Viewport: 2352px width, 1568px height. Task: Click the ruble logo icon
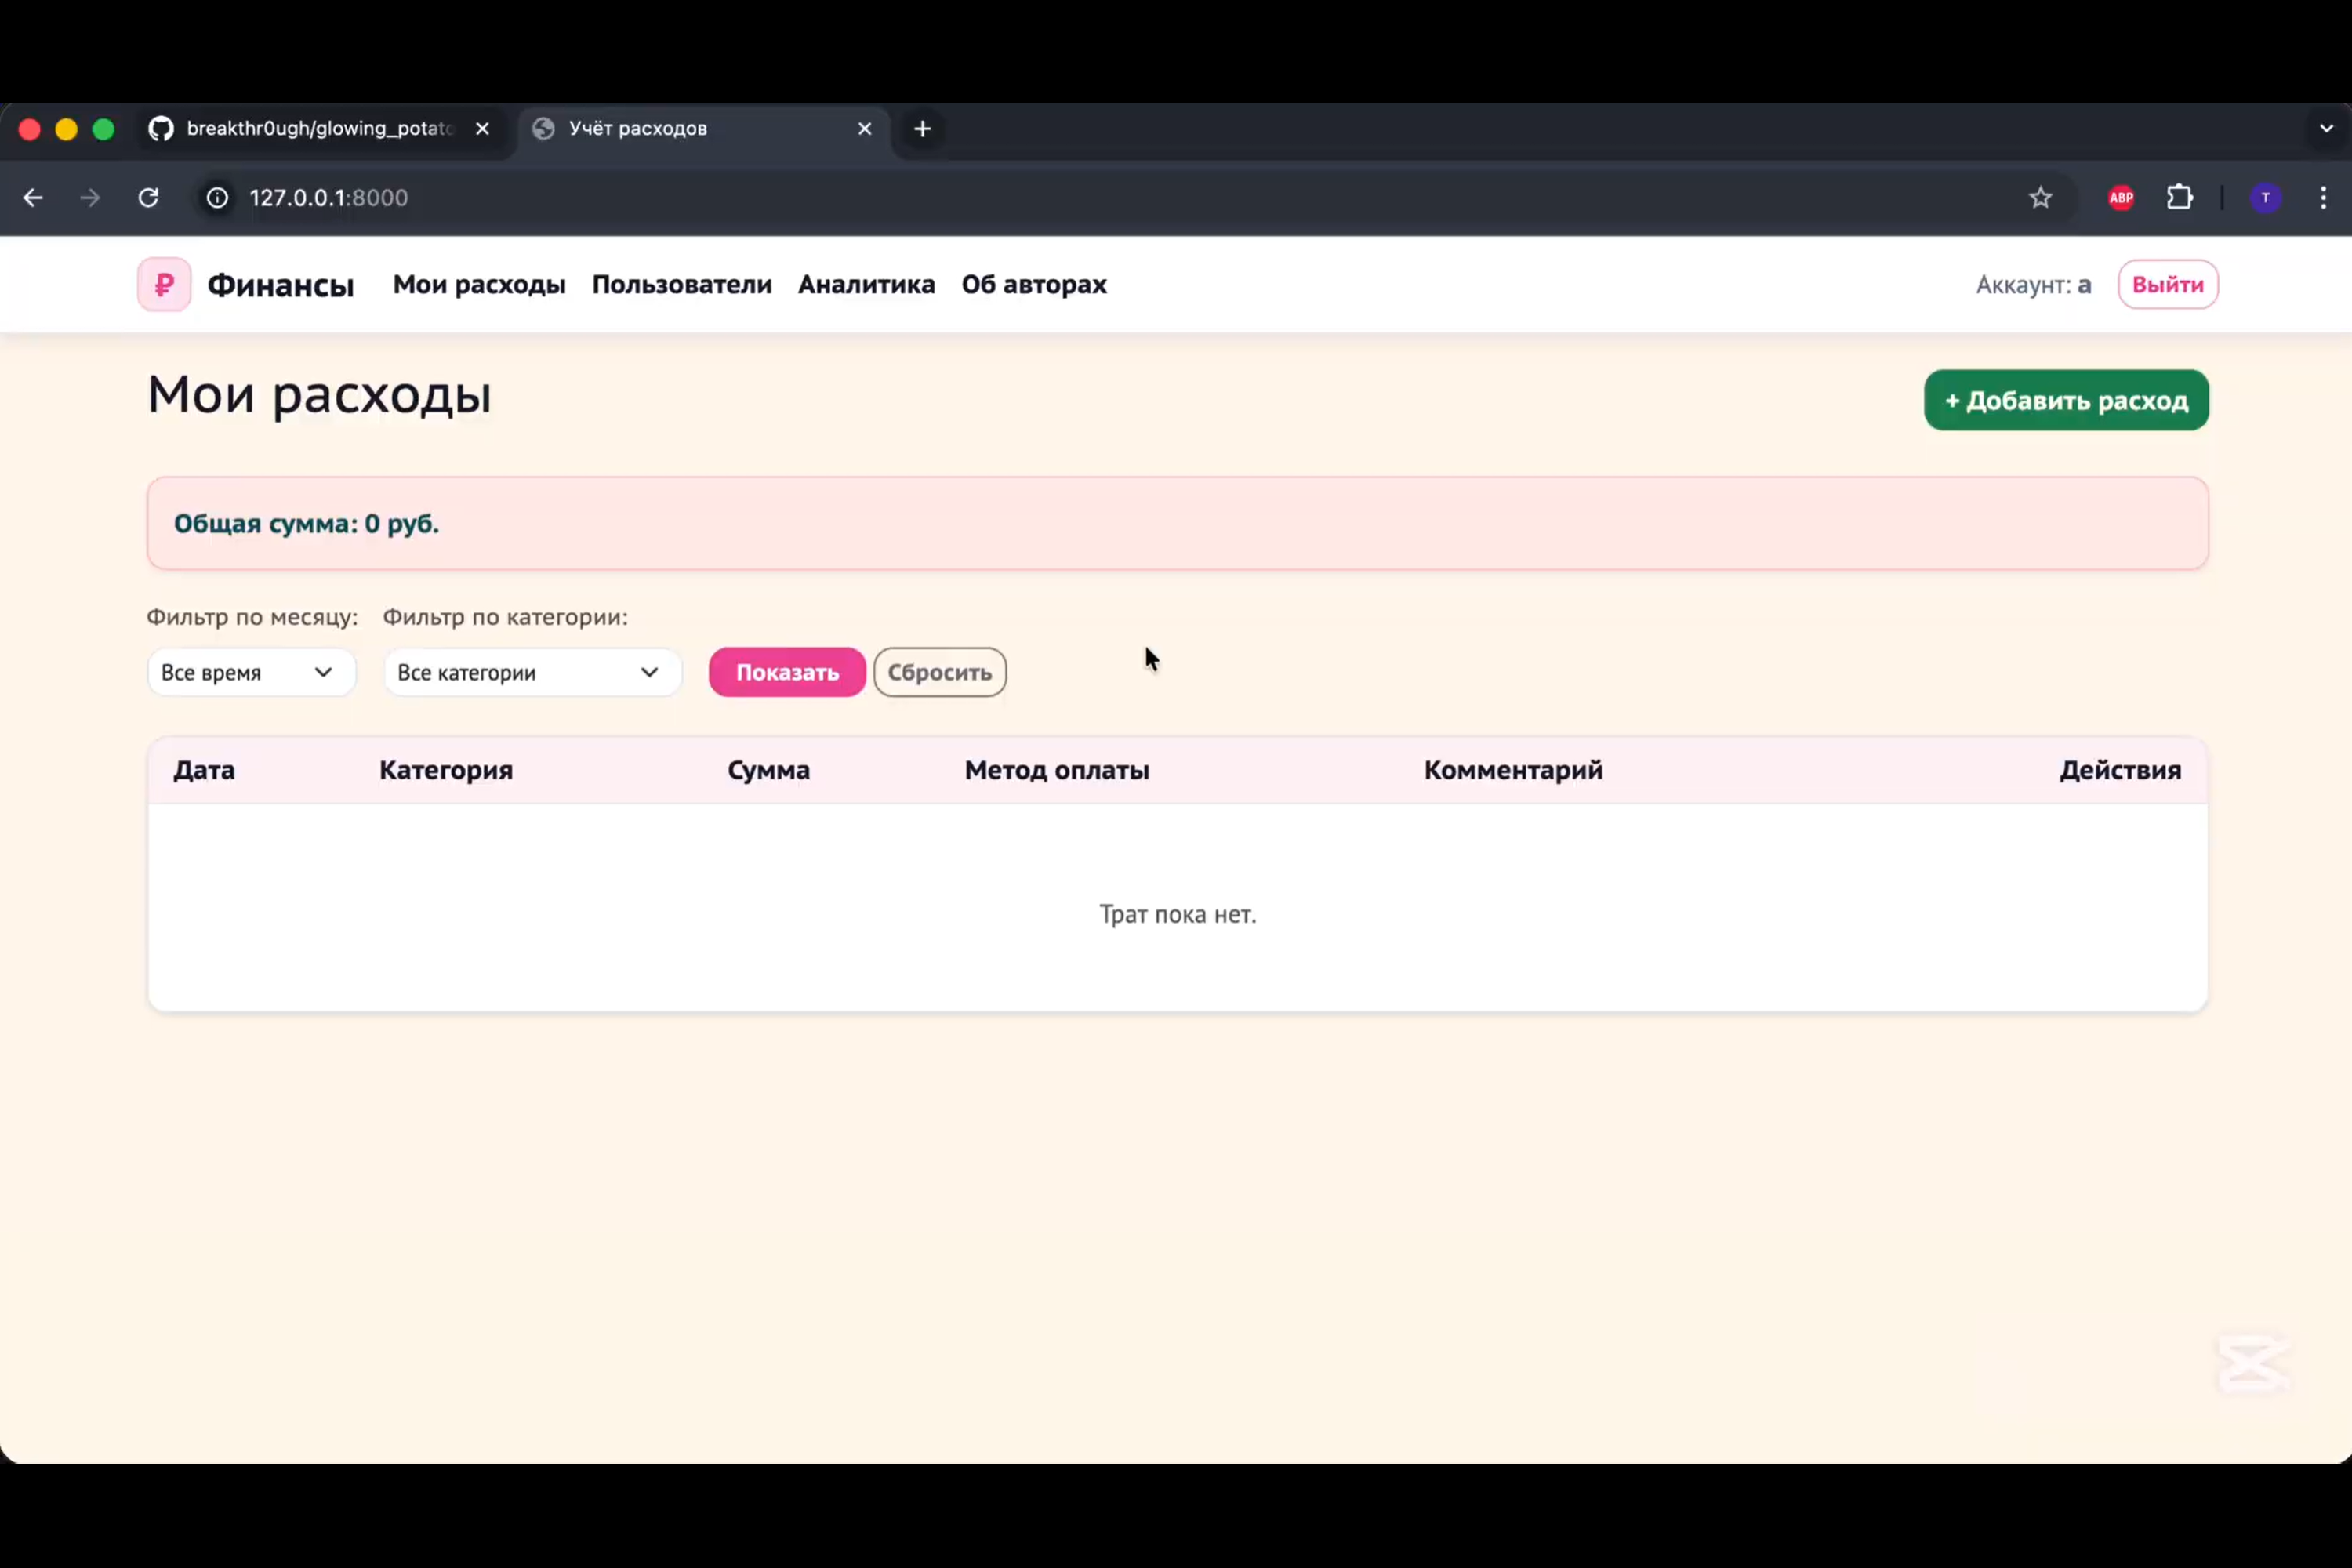pyautogui.click(x=164, y=285)
